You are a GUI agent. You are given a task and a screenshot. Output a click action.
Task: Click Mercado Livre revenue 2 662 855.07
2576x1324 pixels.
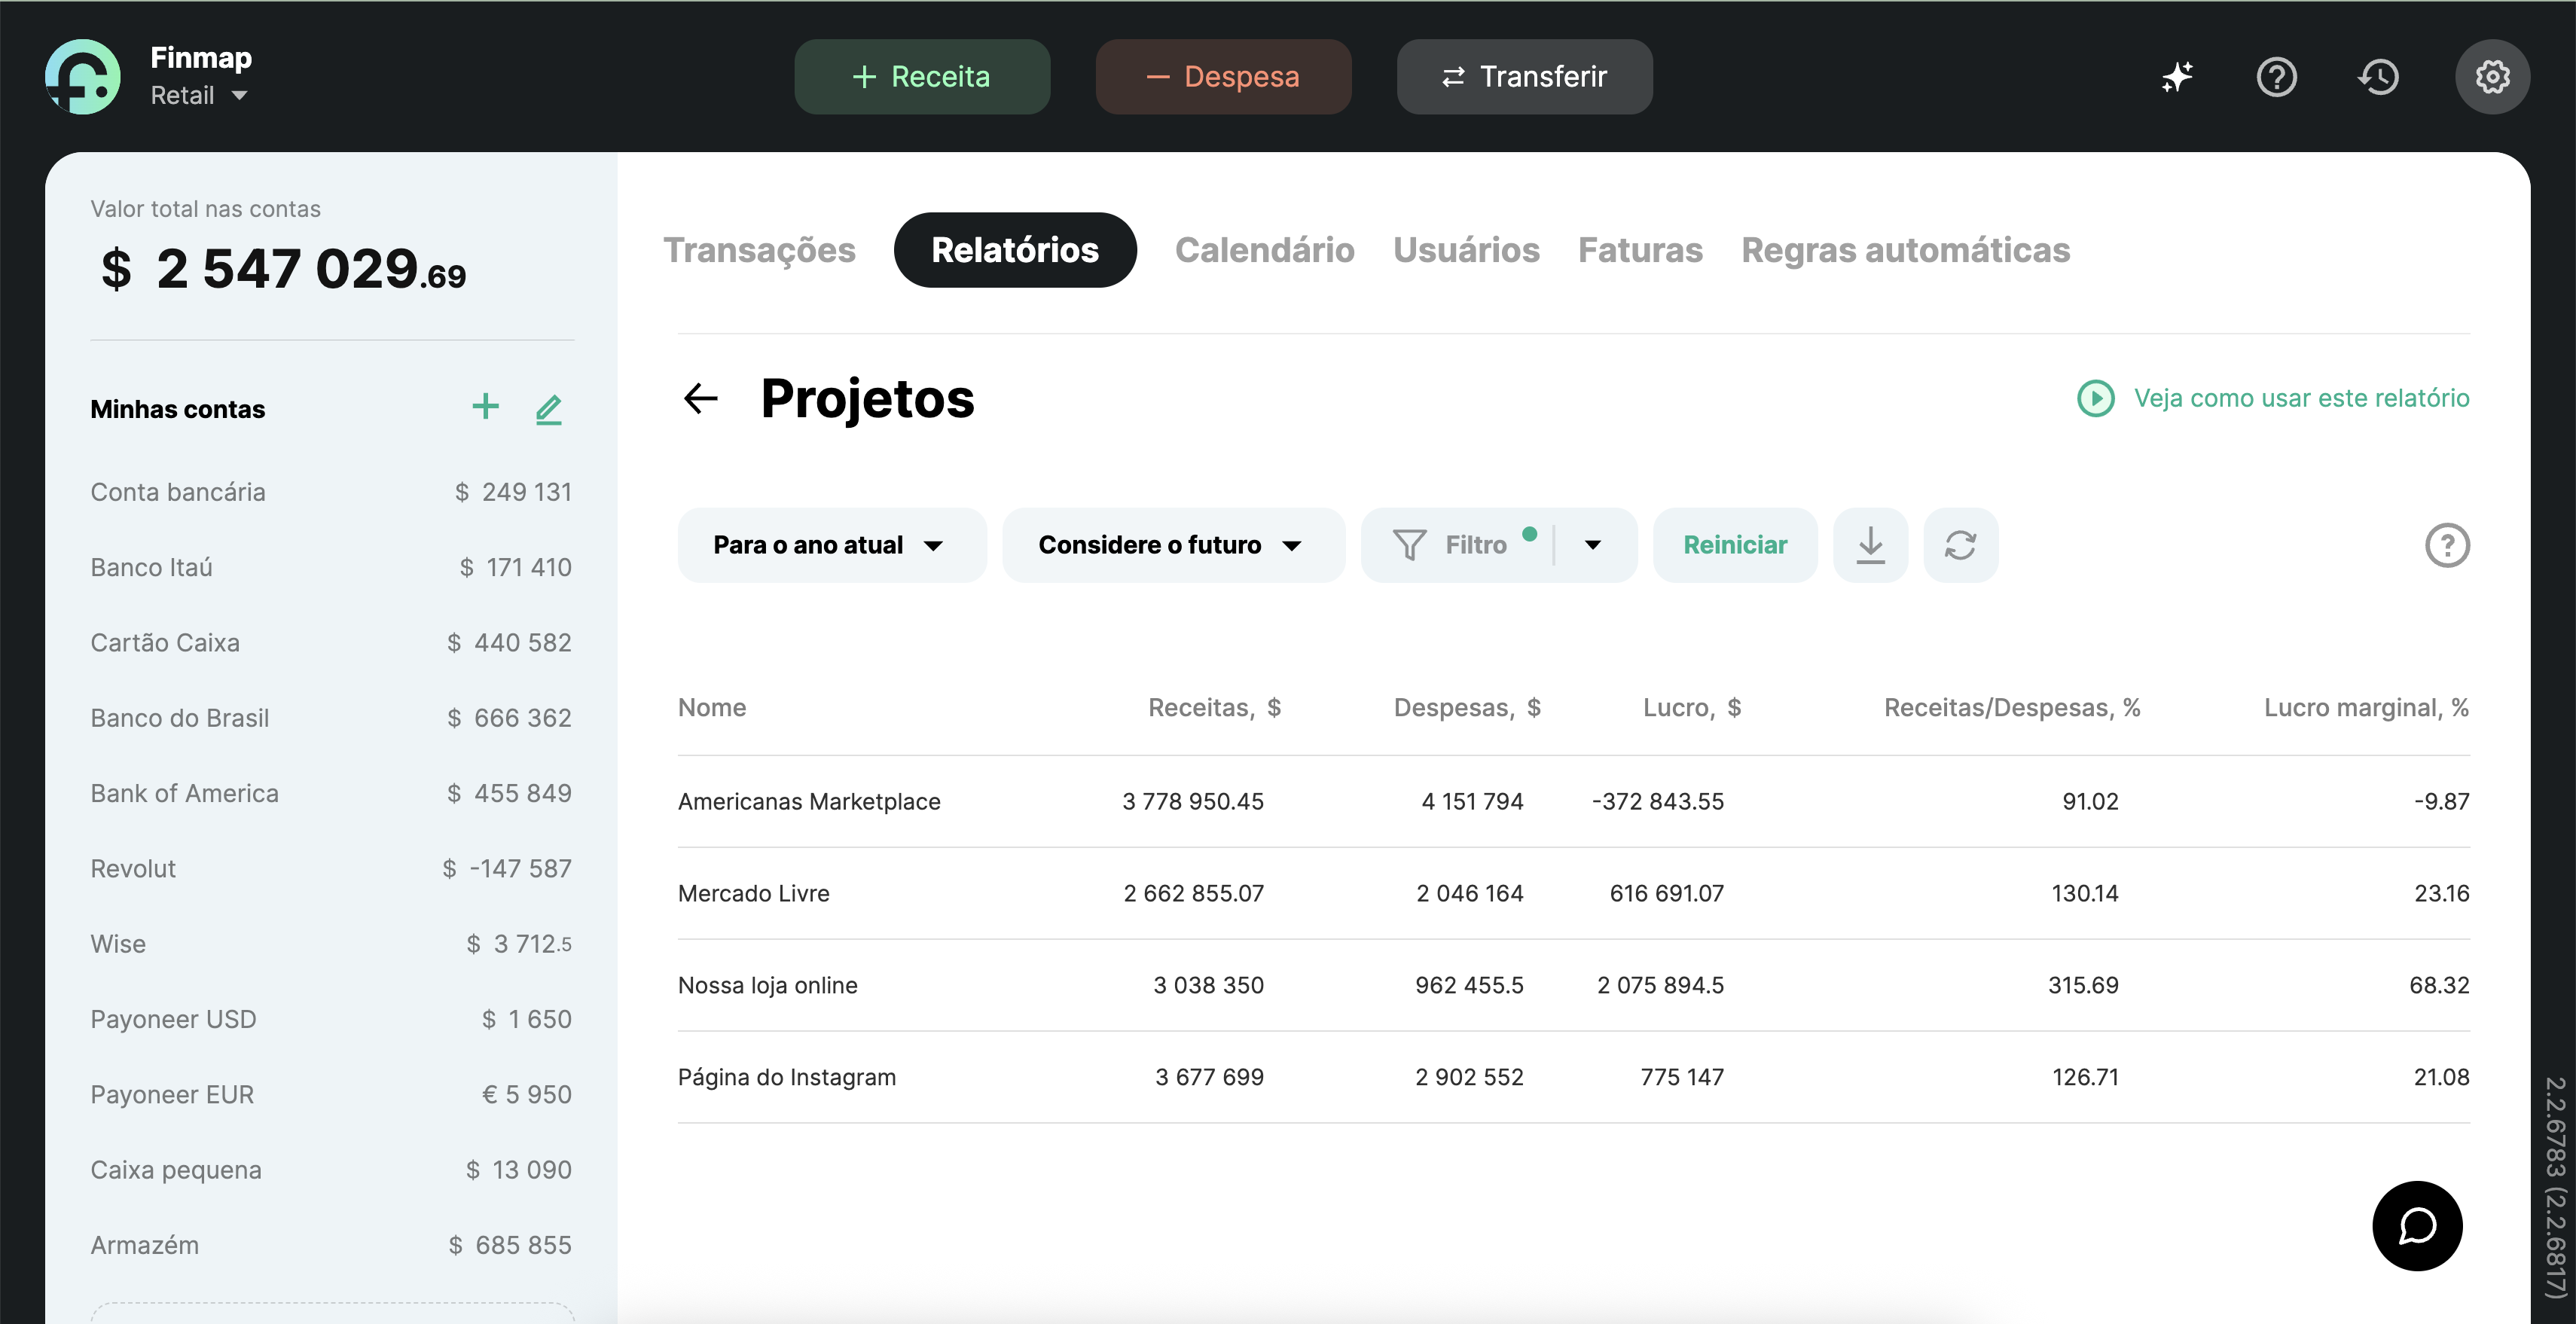point(1194,893)
